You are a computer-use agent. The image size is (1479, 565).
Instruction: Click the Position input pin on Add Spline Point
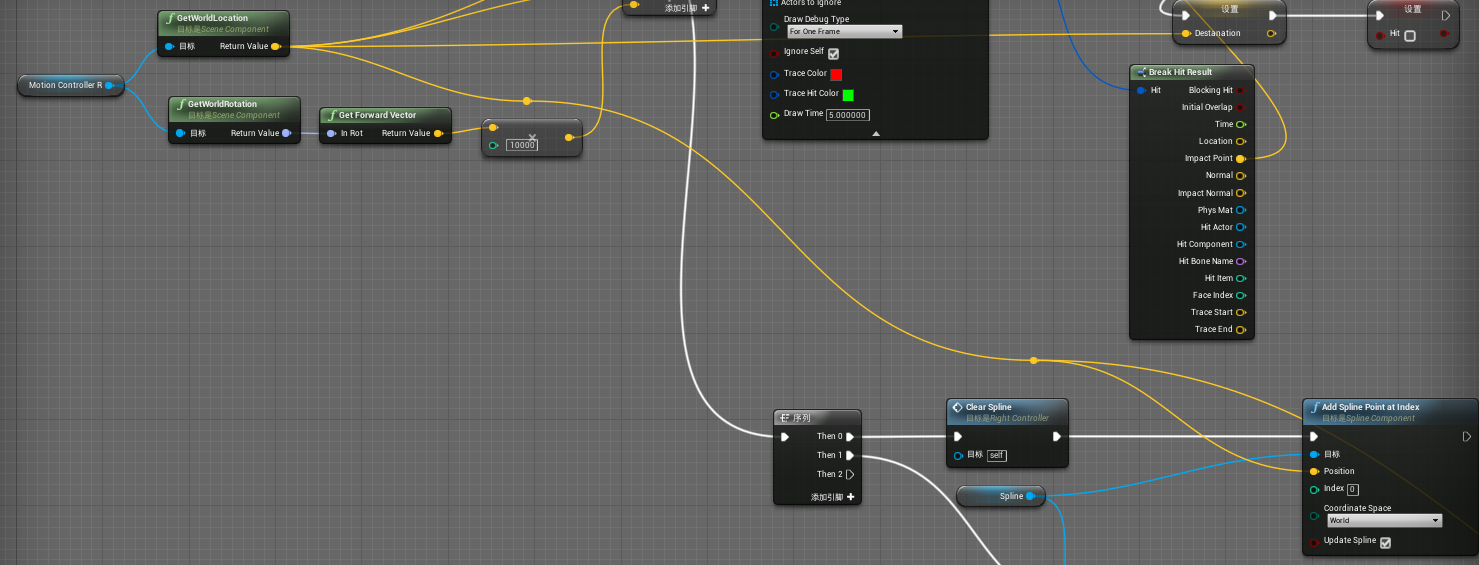point(1314,471)
